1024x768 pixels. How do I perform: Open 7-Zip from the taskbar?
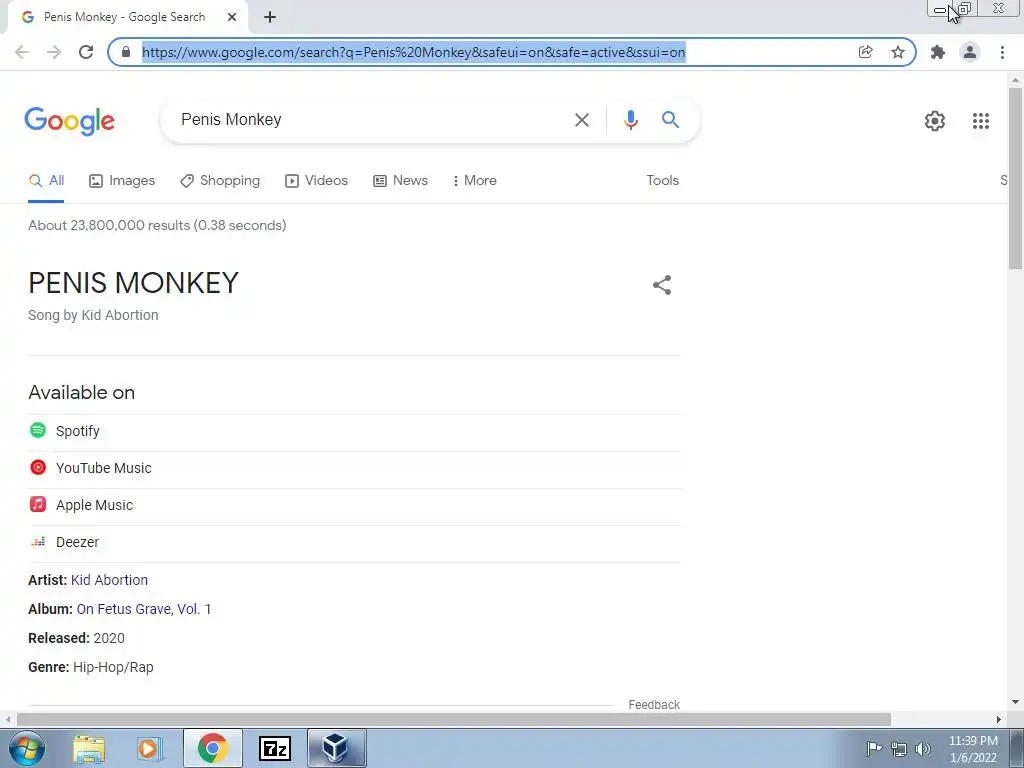tap(275, 748)
